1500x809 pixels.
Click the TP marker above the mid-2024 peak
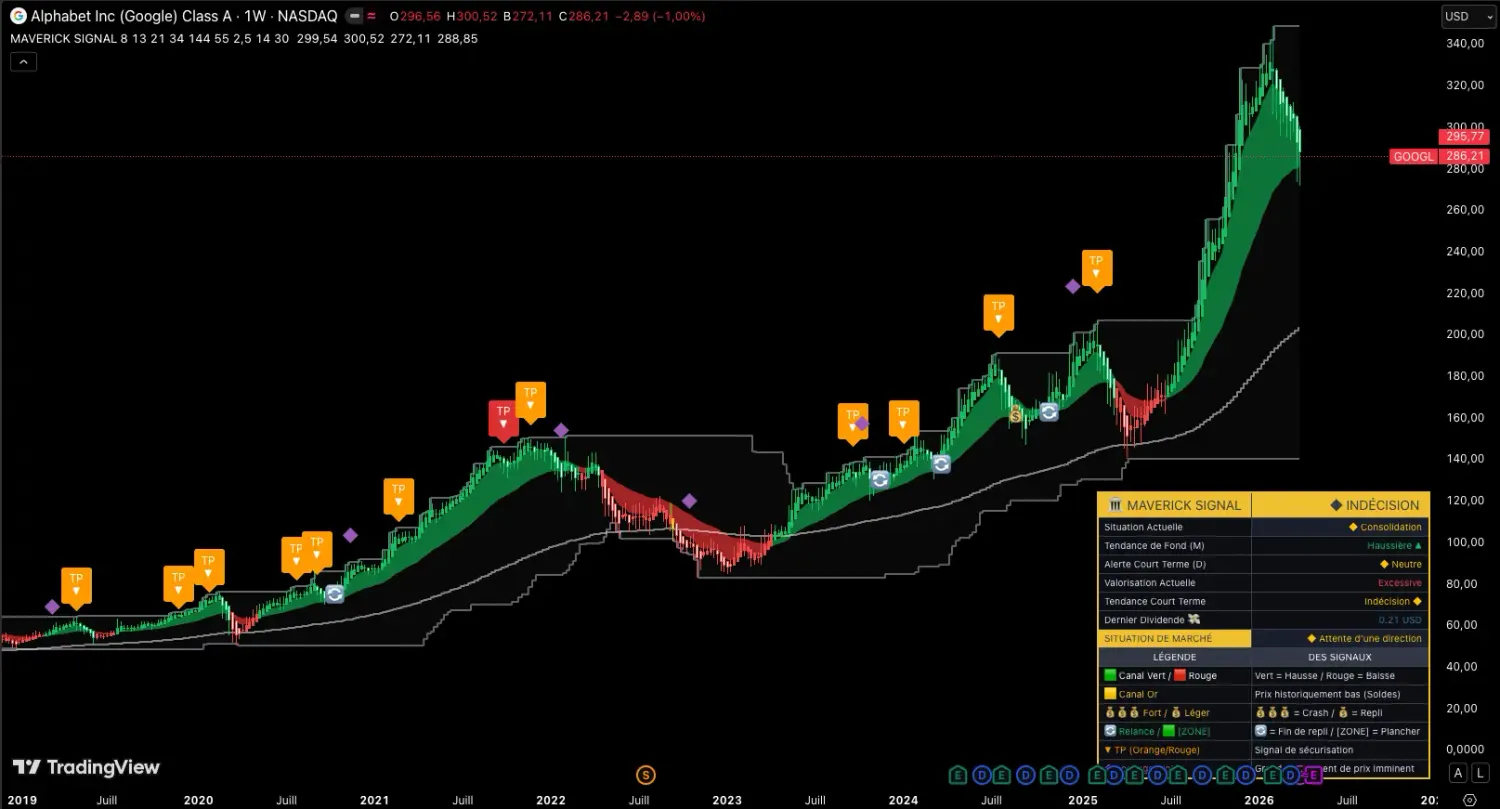pos(997,313)
